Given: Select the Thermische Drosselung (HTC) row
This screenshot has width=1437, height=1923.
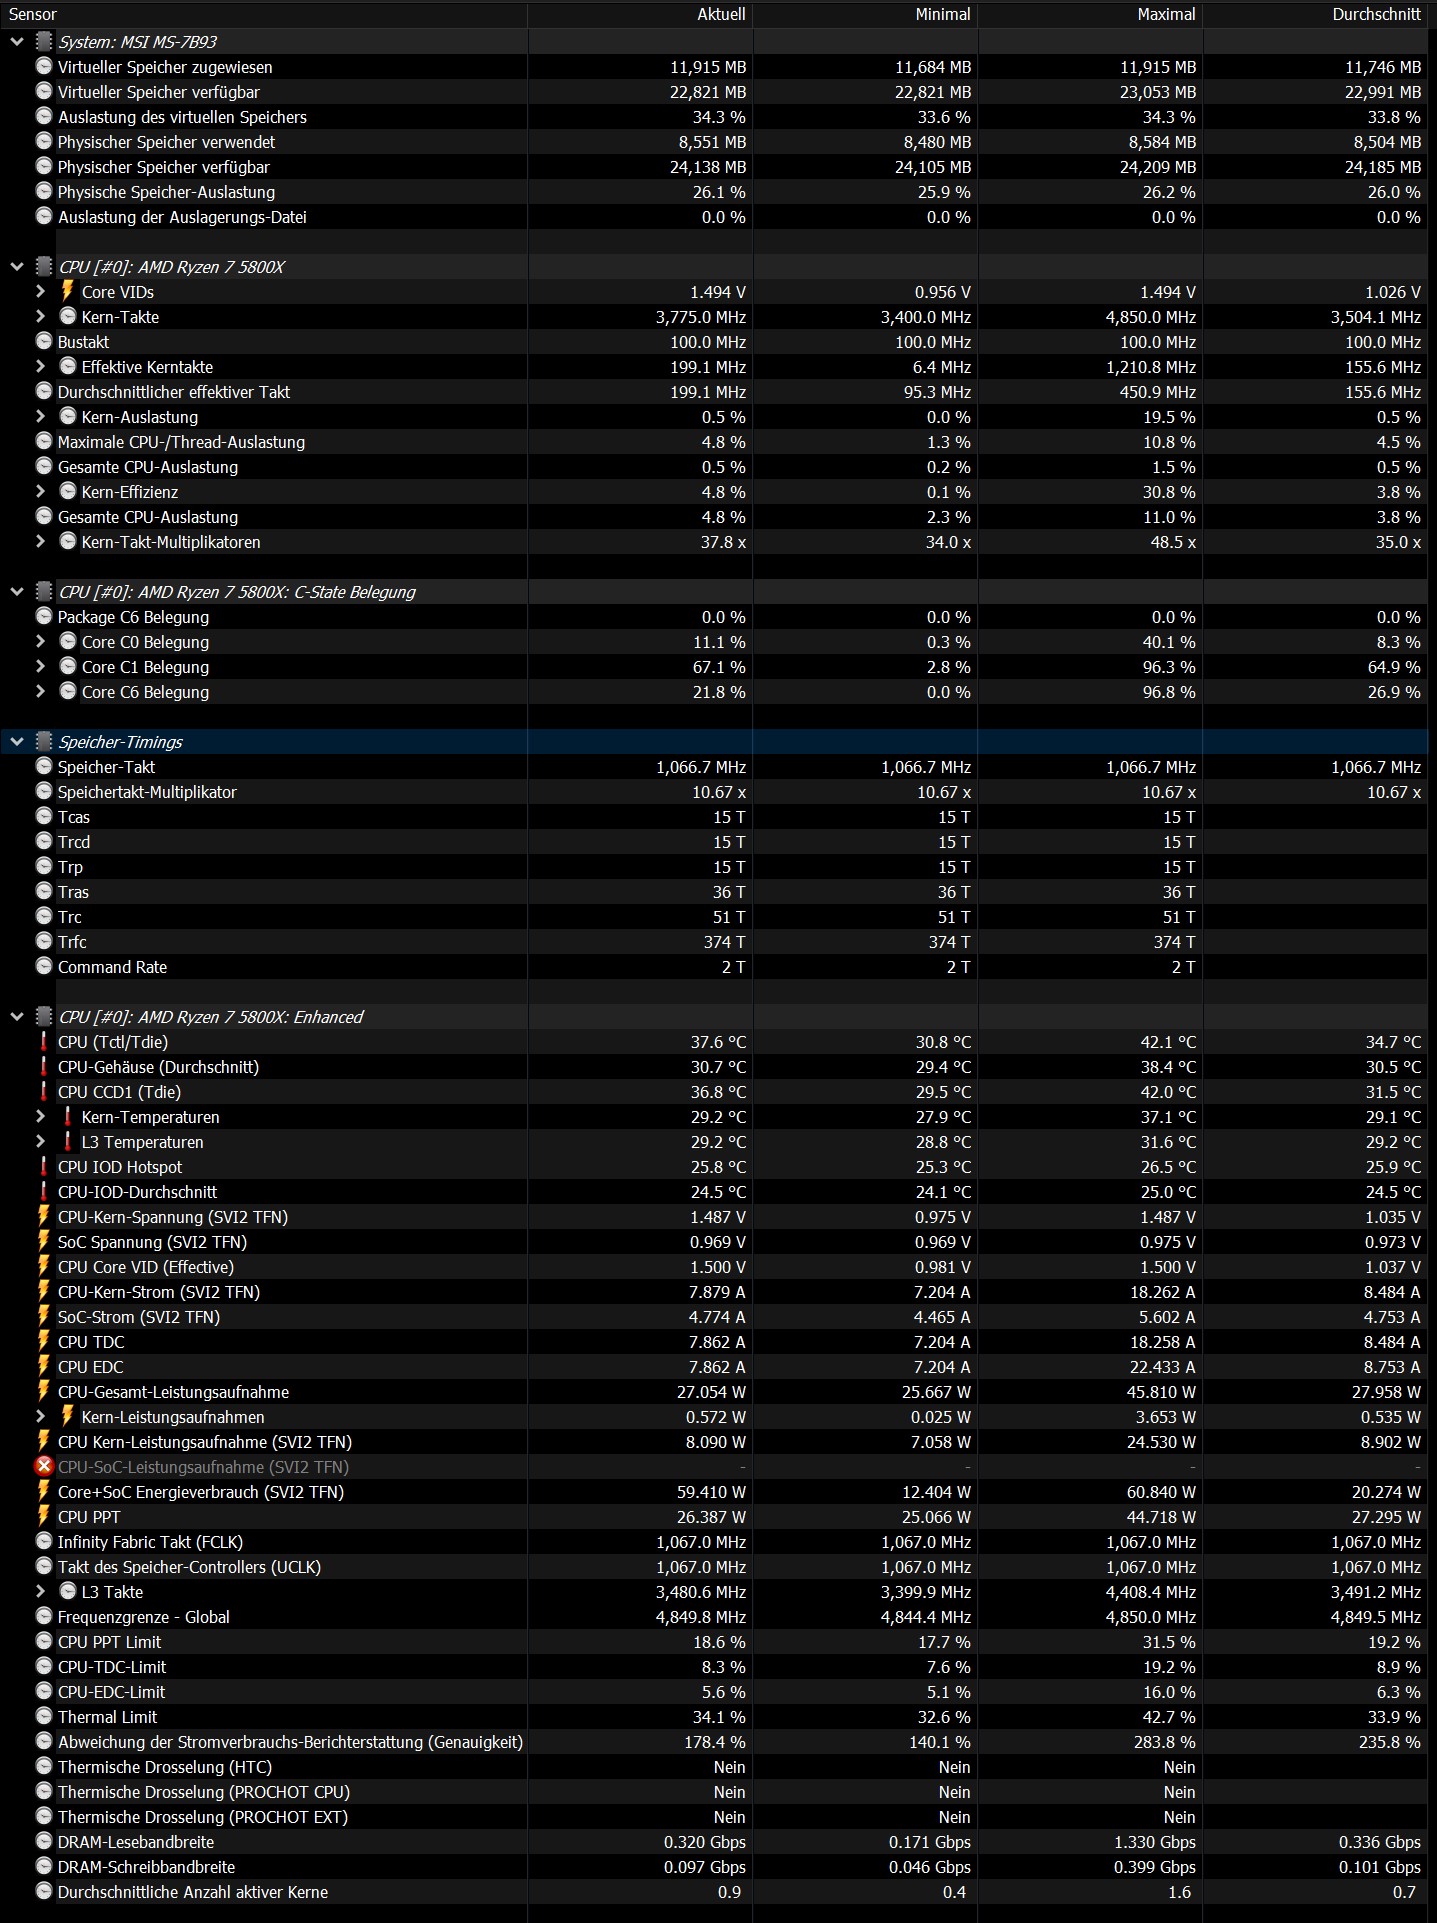Looking at the screenshot, I should (714, 1767).
